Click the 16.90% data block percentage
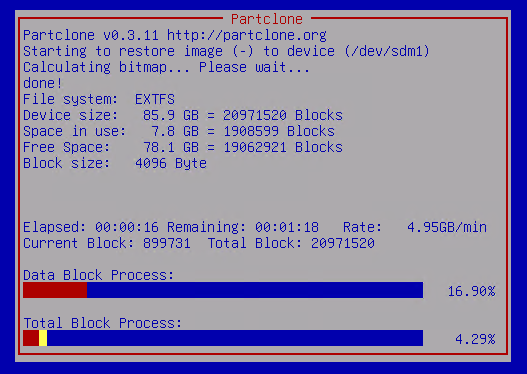Viewport: 527px width, 374px height. [472, 291]
